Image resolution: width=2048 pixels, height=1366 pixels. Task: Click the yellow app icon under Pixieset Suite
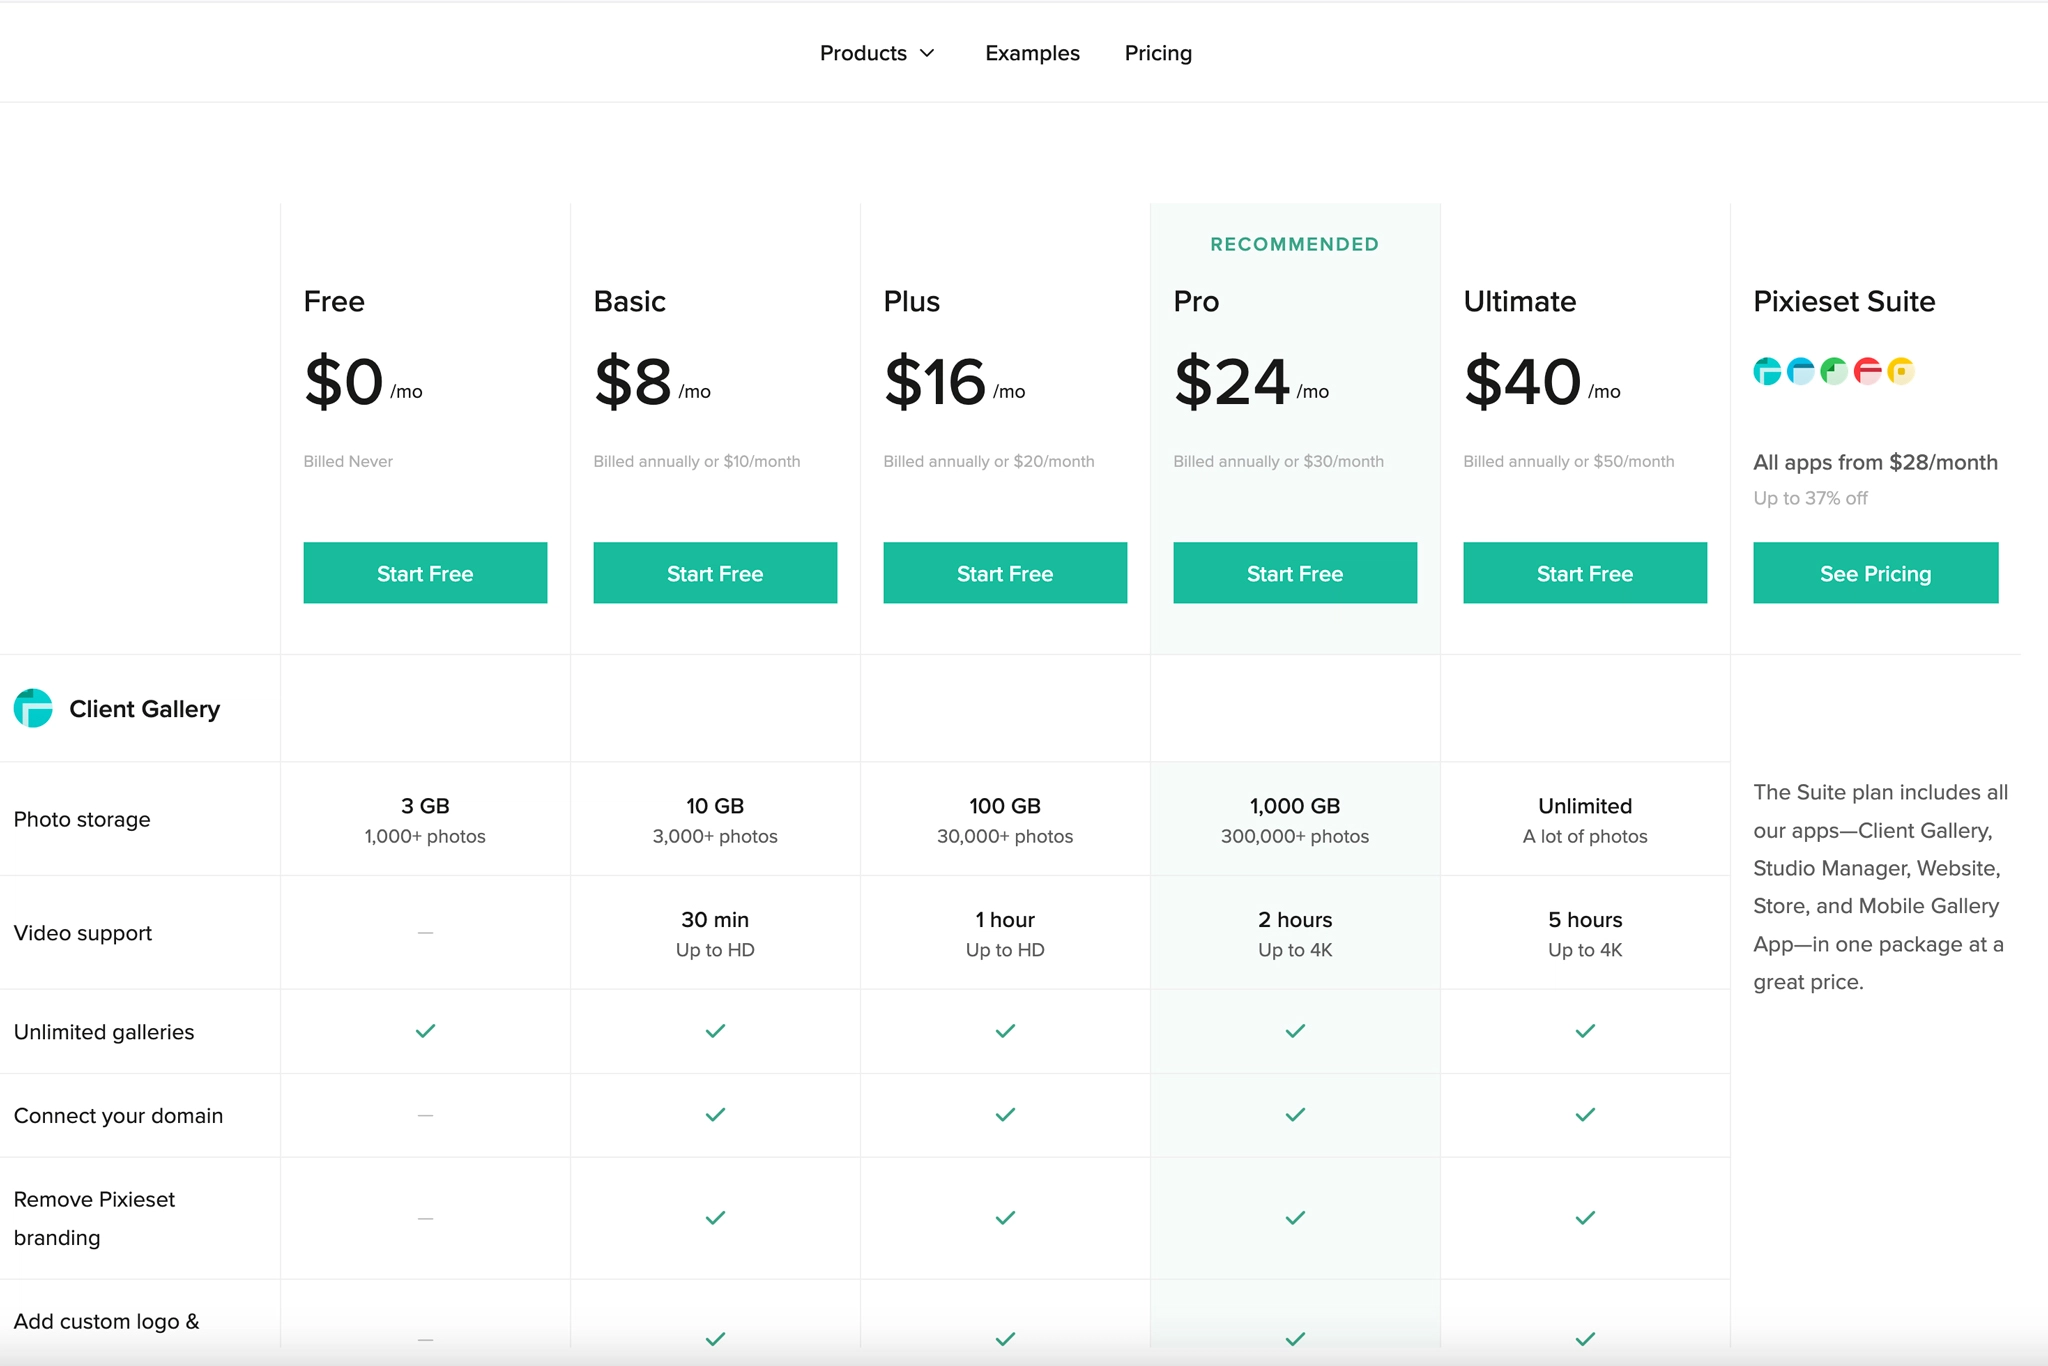(1900, 371)
